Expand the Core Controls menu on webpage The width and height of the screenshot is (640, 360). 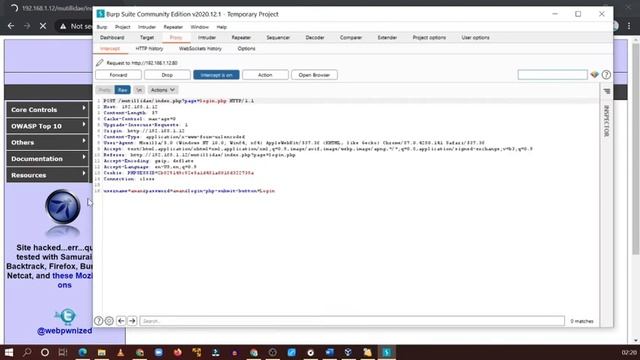47,109
